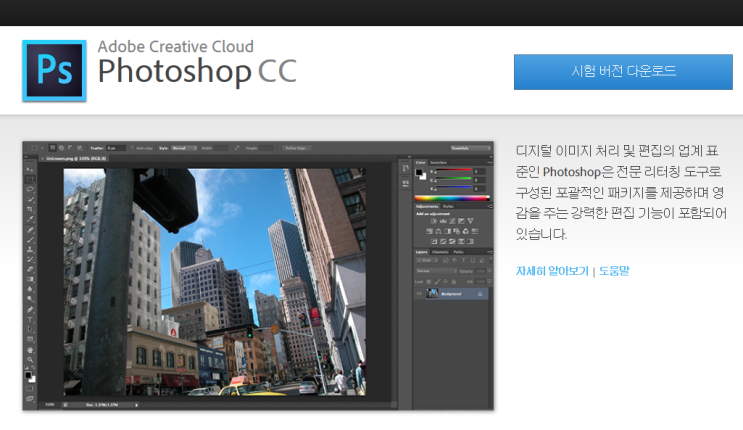Screen dimensions: 743x430
Task: Select the Adjustments tab
Action: coord(427,206)
